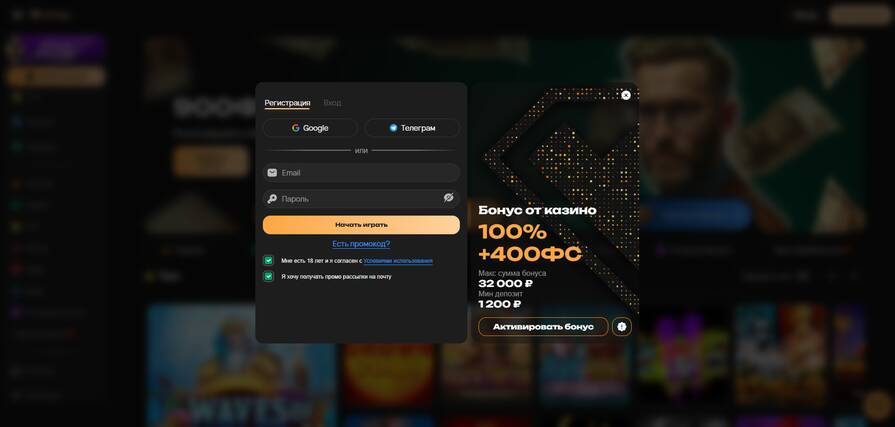Click the key icon in password field
This screenshot has width=895, height=427.
(x=272, y=199)
